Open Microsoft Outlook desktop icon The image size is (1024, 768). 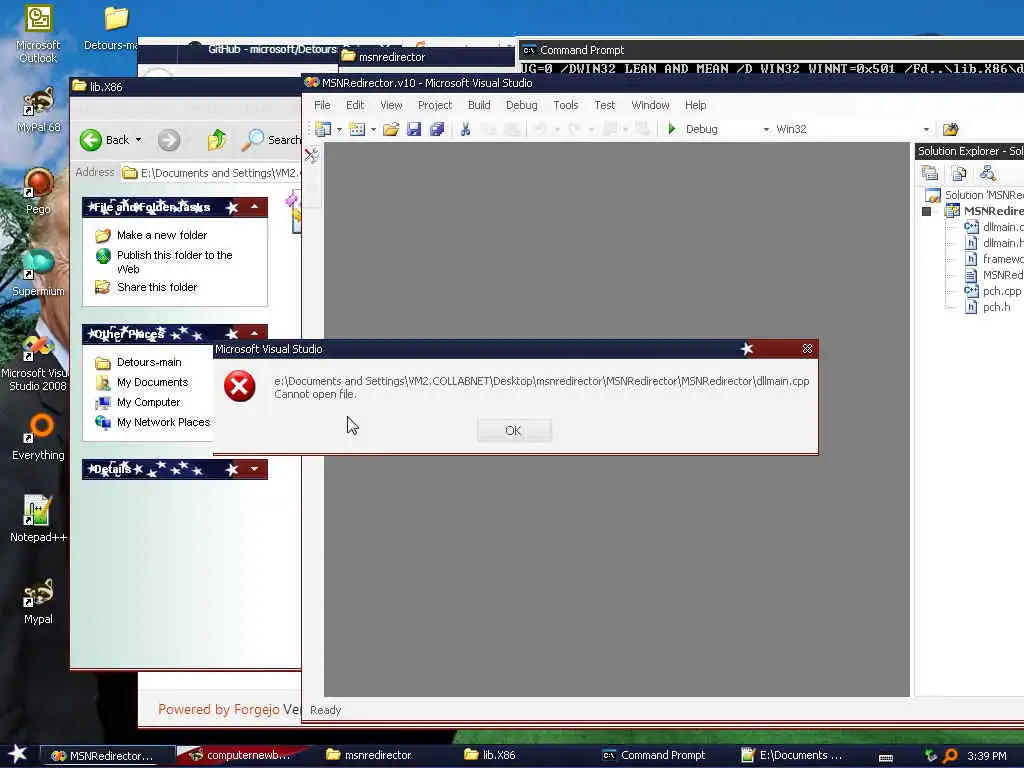pyautogui.click(x=38, y=34)
